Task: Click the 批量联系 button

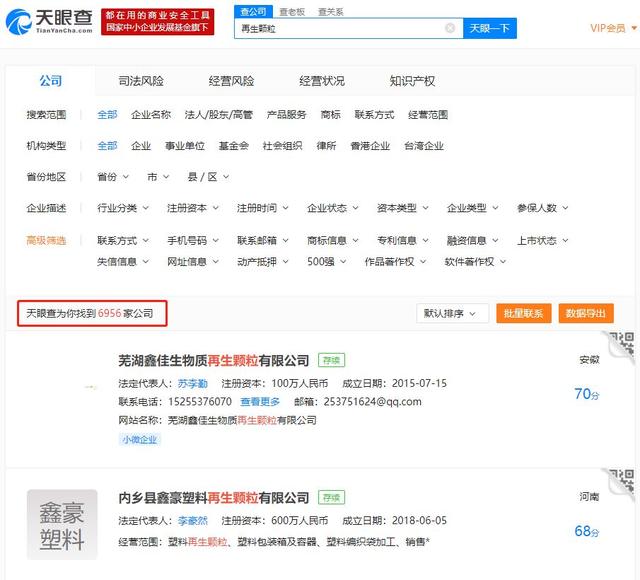Action: tap(524, 313)
